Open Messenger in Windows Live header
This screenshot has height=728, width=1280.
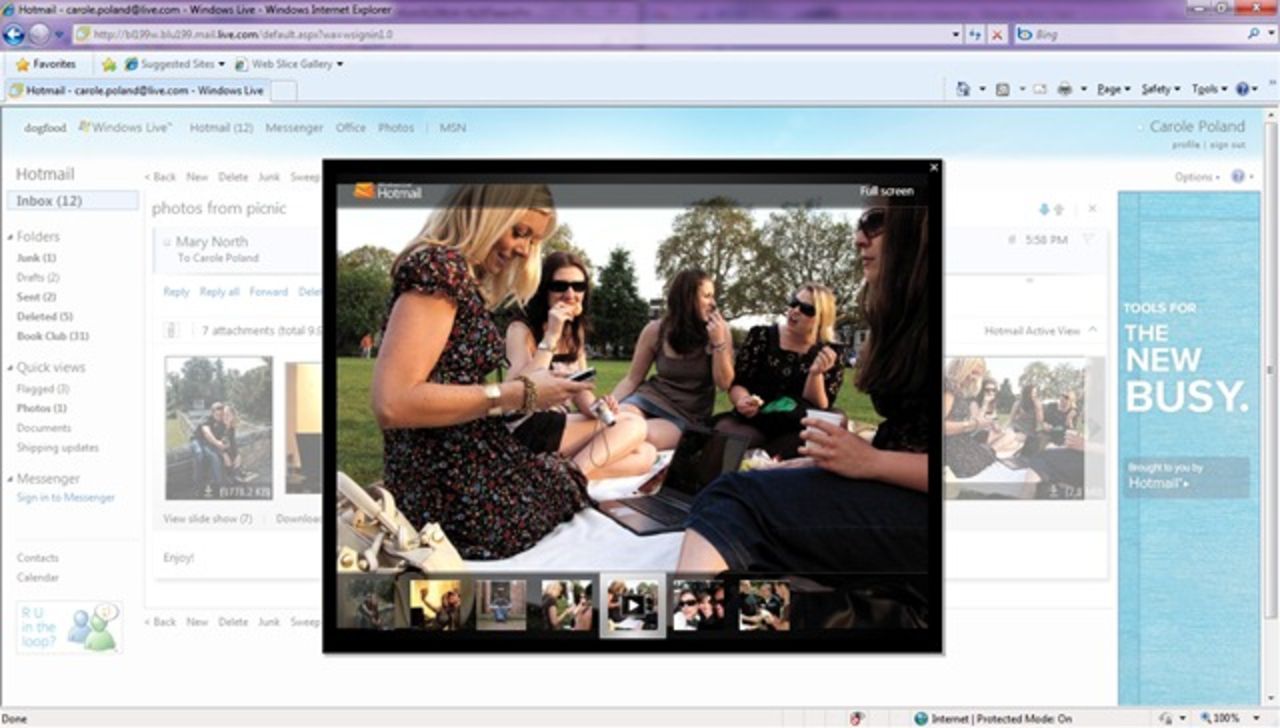(294, 128)
